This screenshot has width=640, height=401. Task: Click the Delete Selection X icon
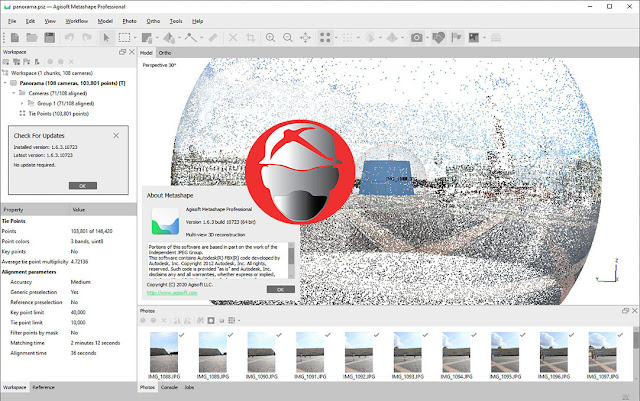coord(233,38)
